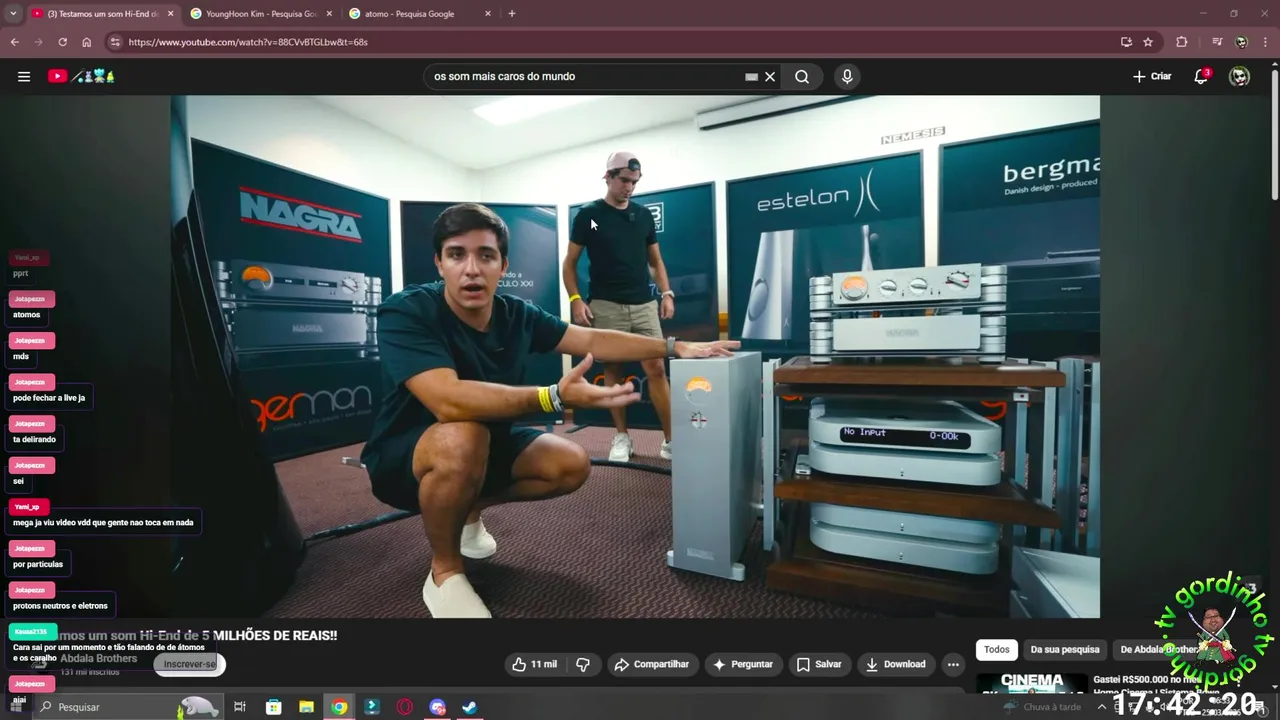
Task: Open Chrome from taskbar
Action: 339,707
